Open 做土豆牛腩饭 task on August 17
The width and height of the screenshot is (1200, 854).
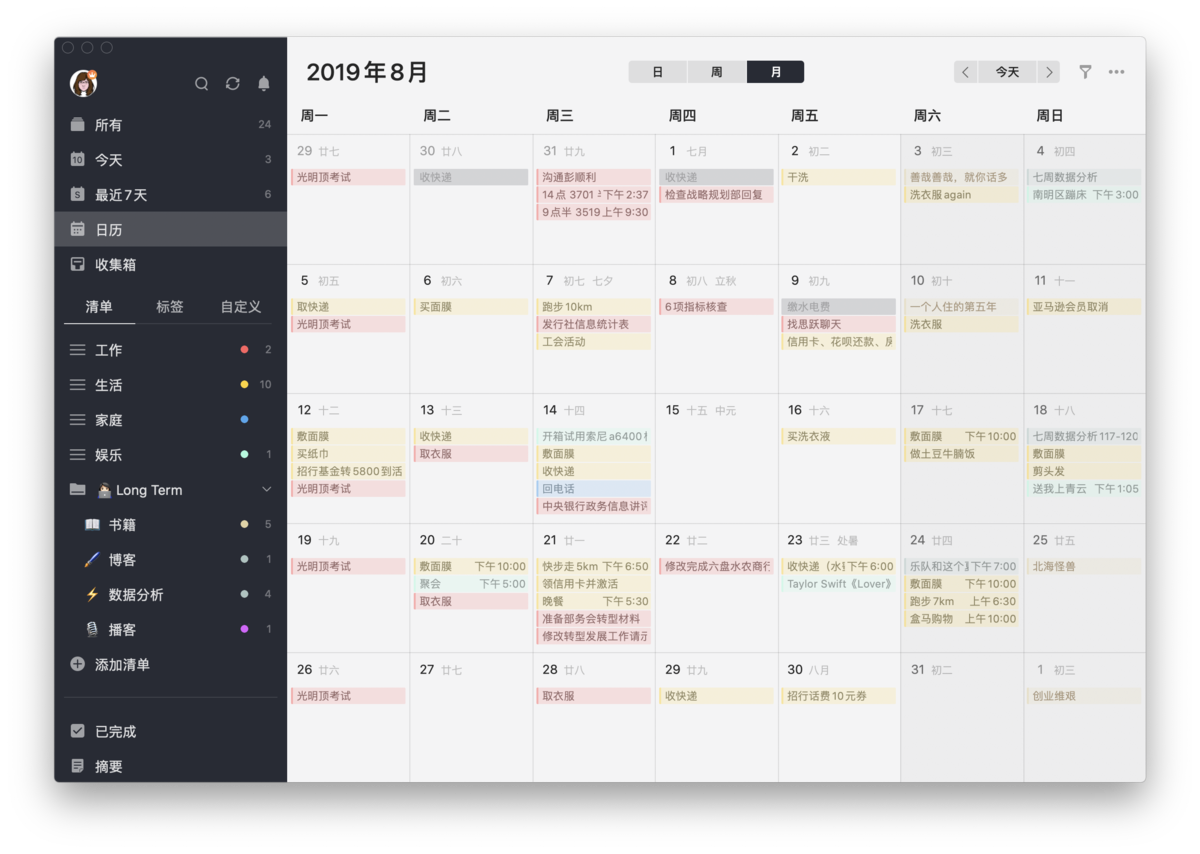point(961,454)
